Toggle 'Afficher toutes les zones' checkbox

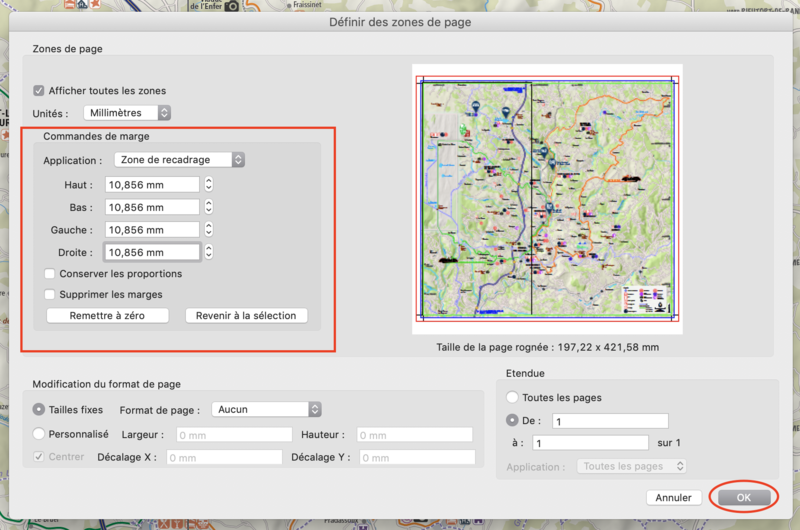coord(39,90)
